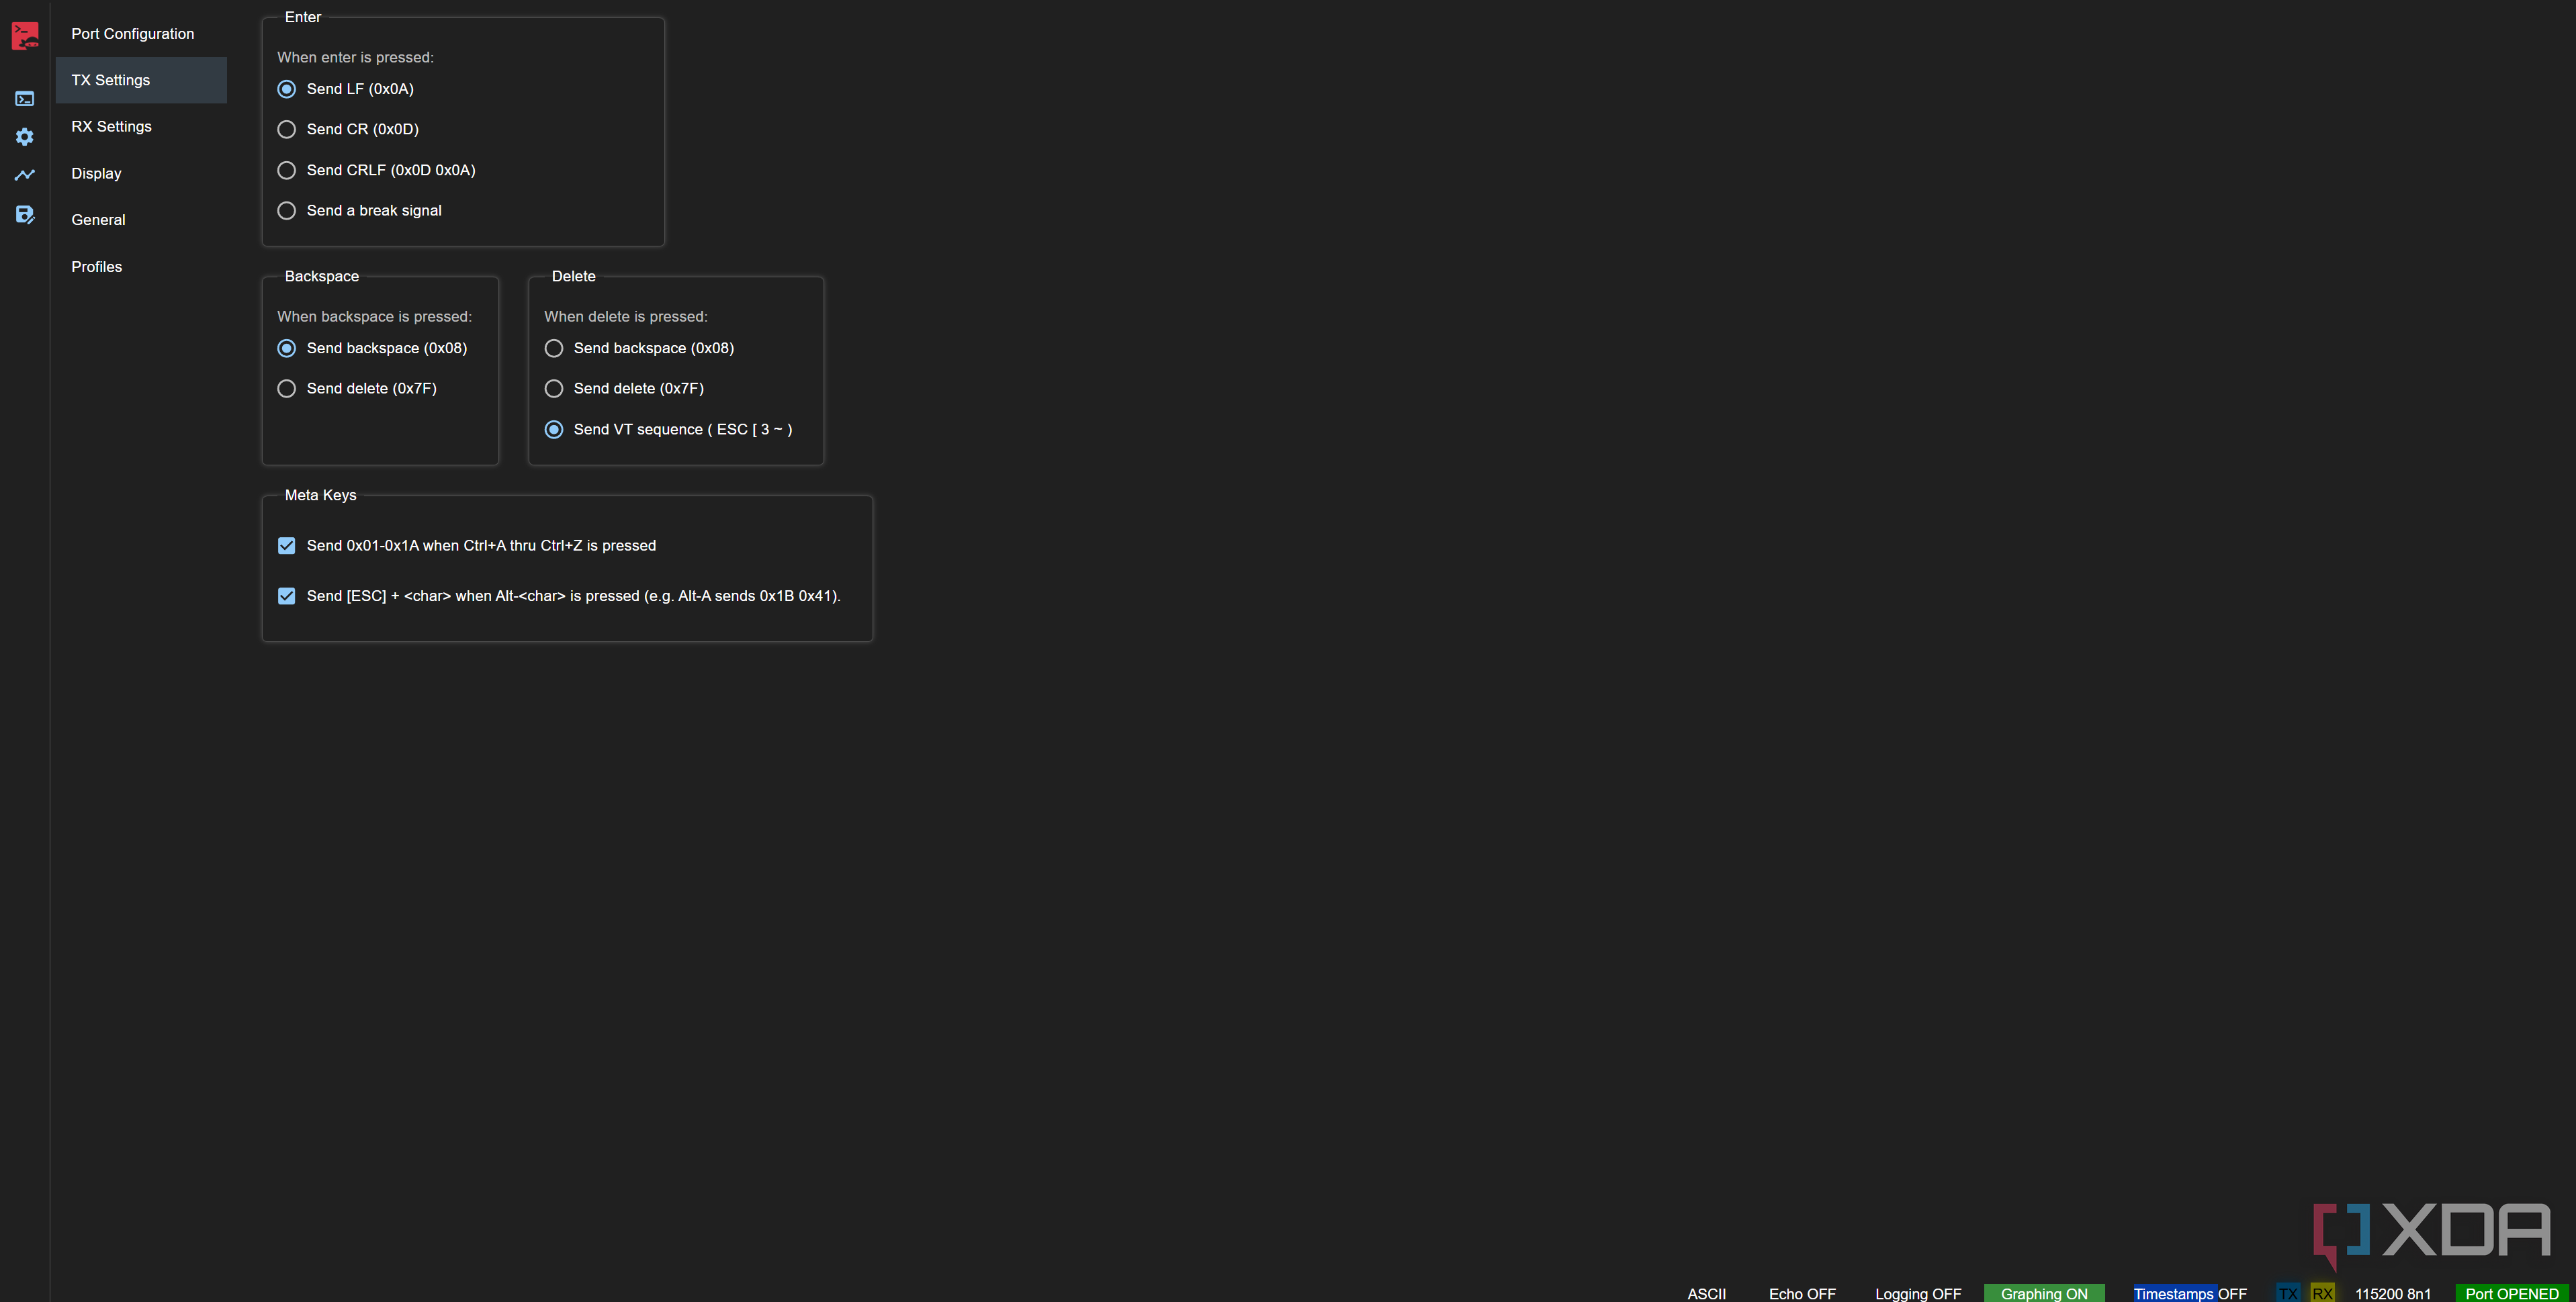This screenshot has height=1302, width=2576.
Task: Click the red app logo icon
Action: 25,36
